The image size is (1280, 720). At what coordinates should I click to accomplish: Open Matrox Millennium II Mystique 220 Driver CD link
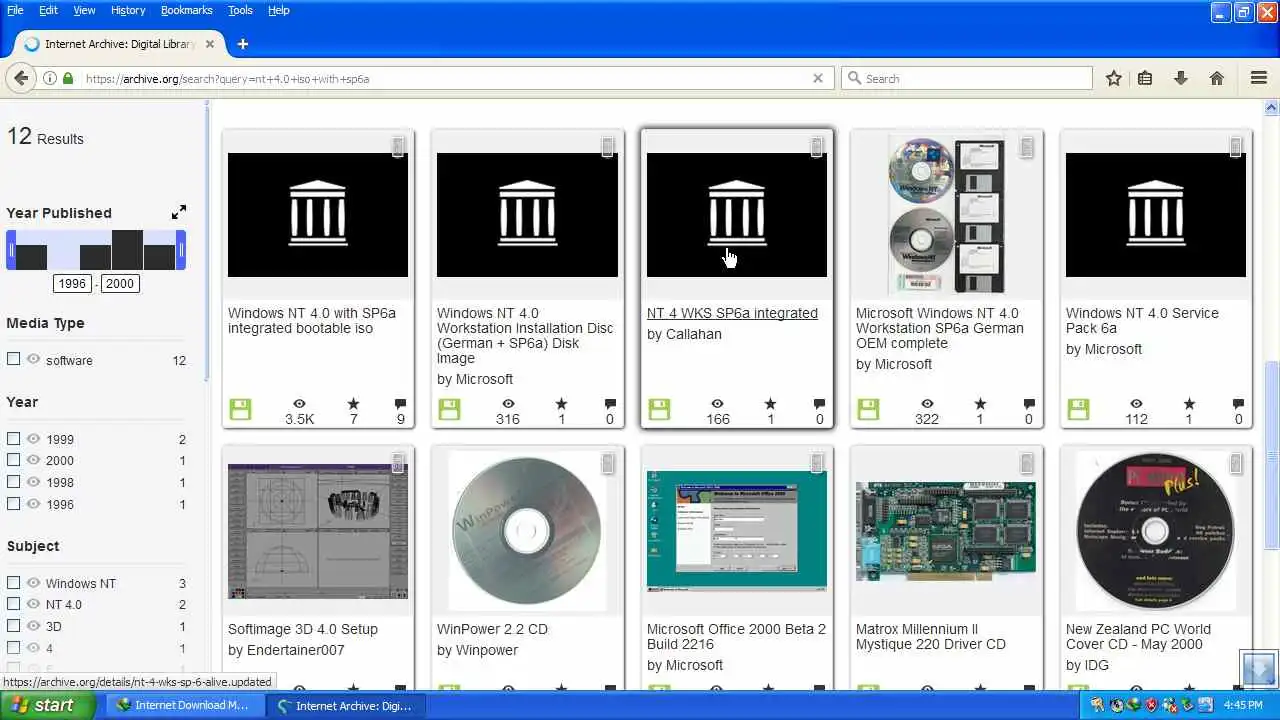tap(931, 636)
